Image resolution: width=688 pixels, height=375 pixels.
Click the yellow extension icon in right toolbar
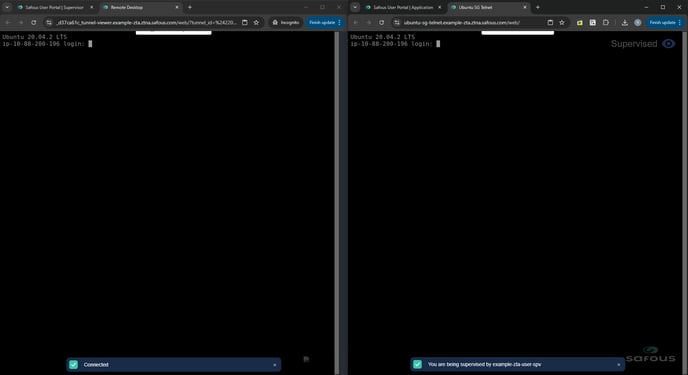(580, 22)
